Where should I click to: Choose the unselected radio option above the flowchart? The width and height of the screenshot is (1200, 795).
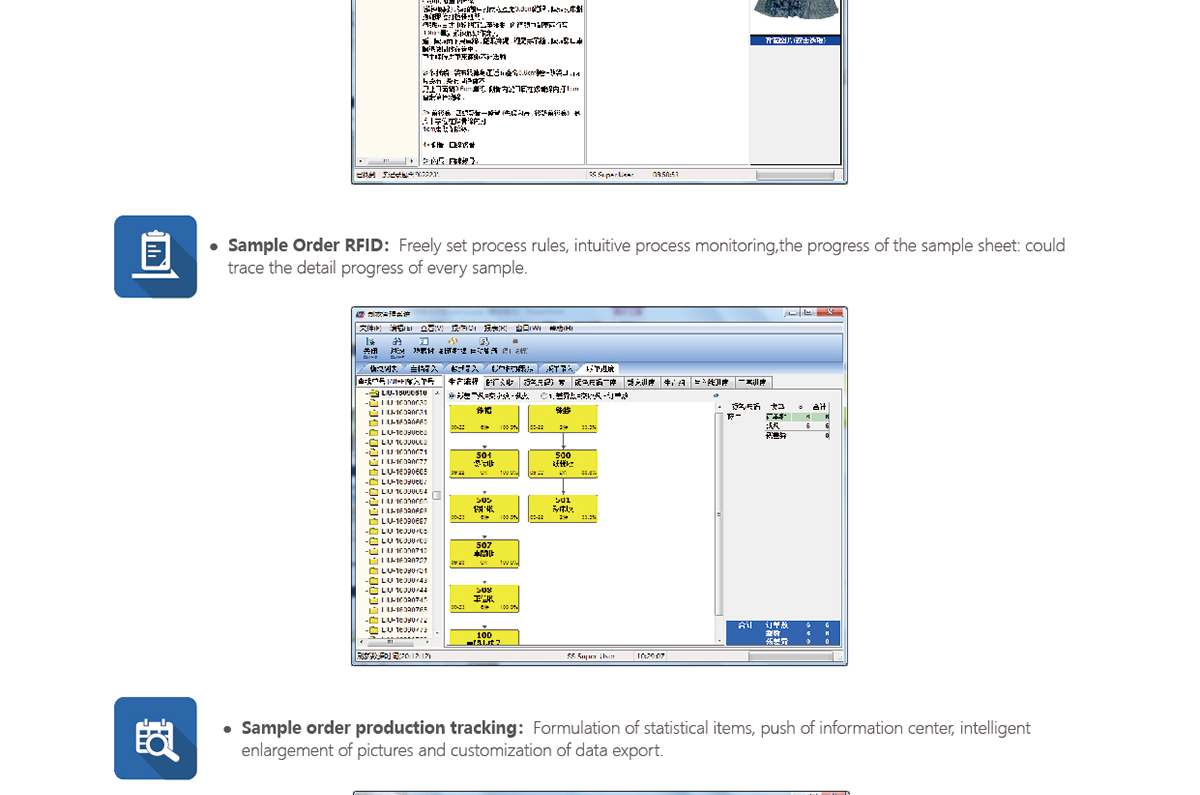[x=544, y=396]
